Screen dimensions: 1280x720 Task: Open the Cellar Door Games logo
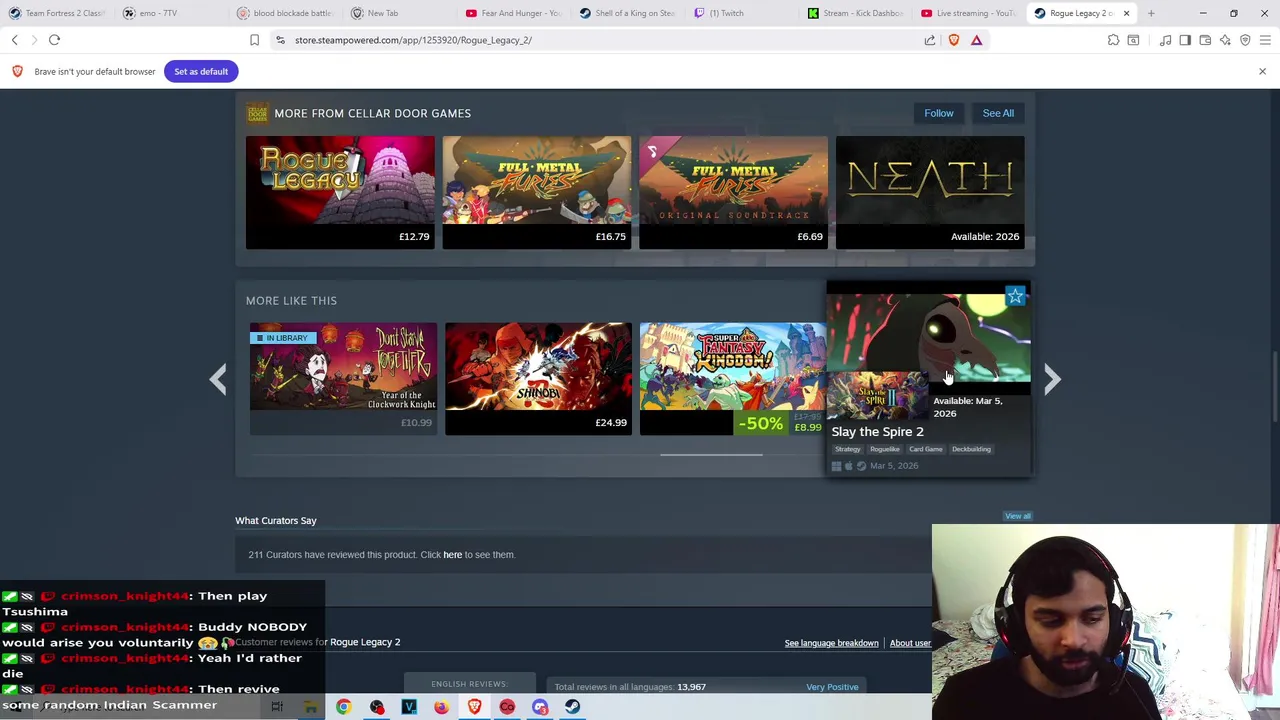(x=257, y=113)
